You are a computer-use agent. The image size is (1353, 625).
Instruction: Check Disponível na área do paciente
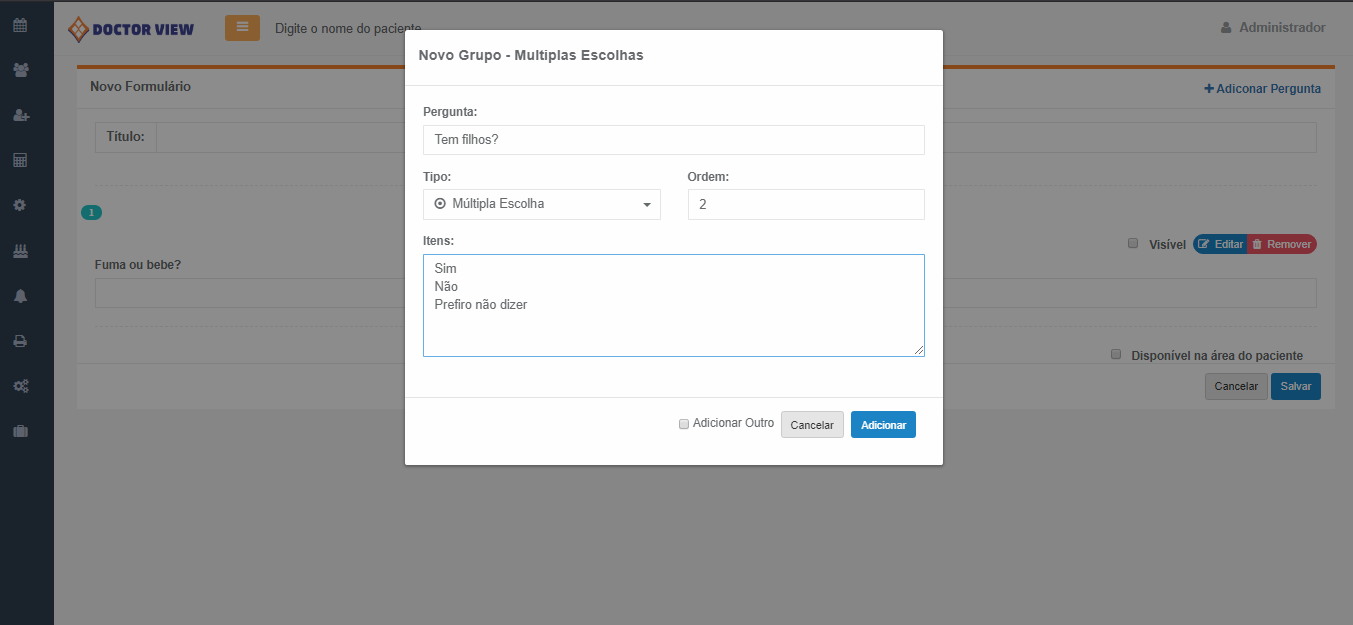click(1116, 354)
